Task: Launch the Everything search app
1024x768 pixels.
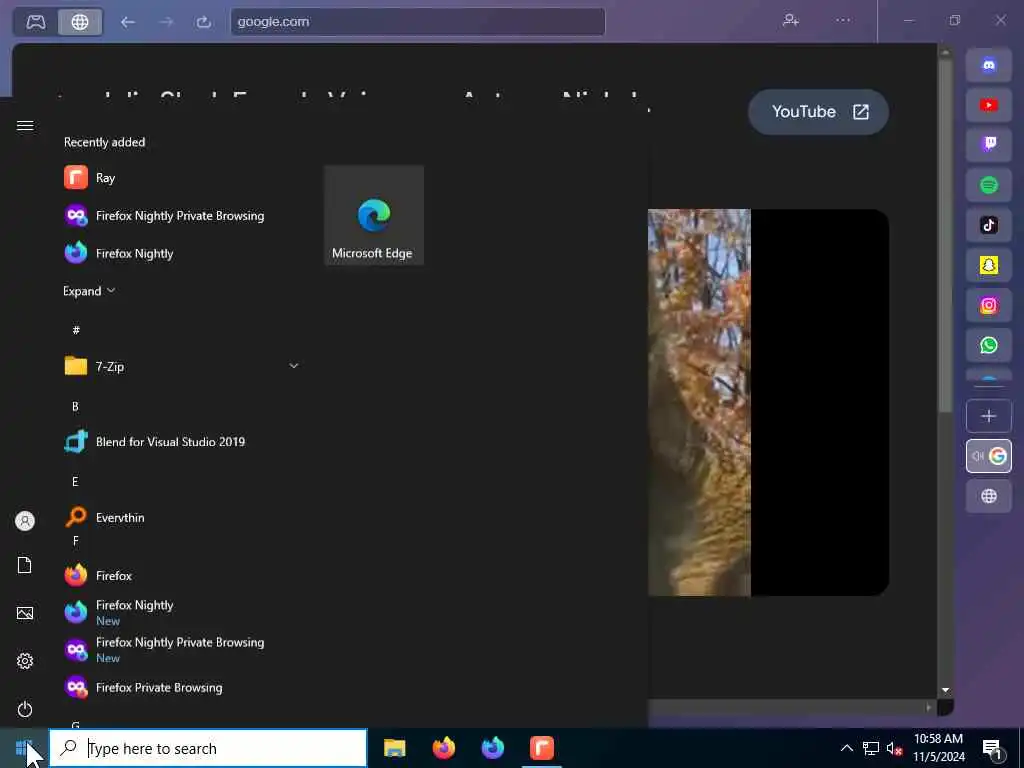Action: 183,517
